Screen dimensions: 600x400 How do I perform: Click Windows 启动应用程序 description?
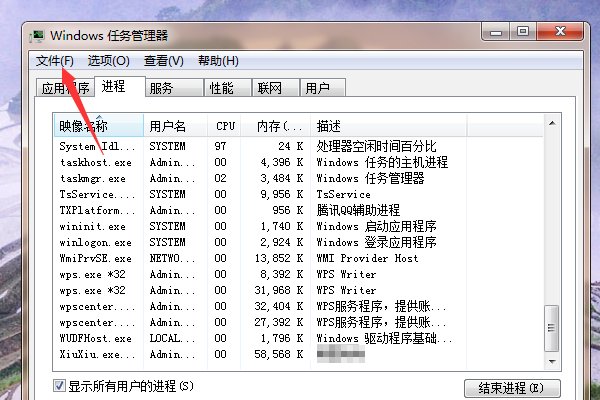tap(376, 226)
